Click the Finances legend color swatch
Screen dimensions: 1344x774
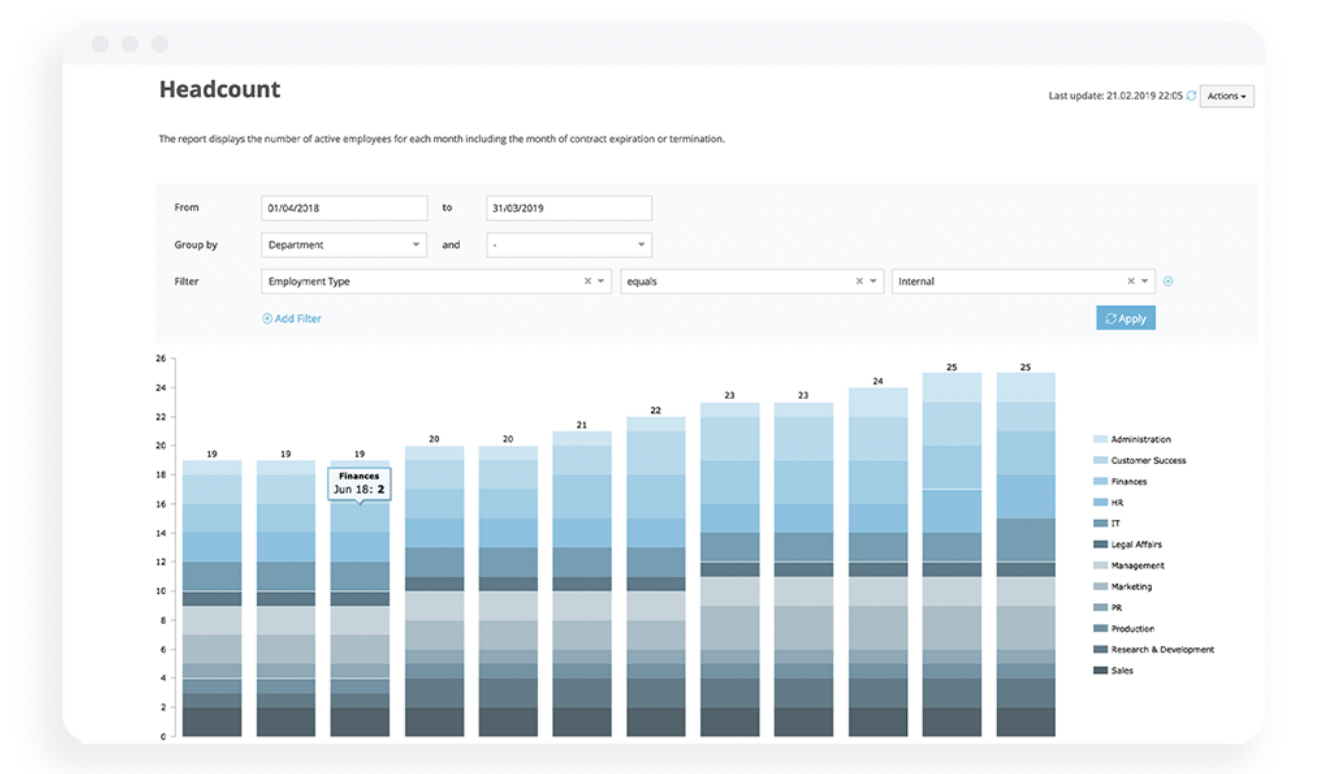click(1100, 482)
